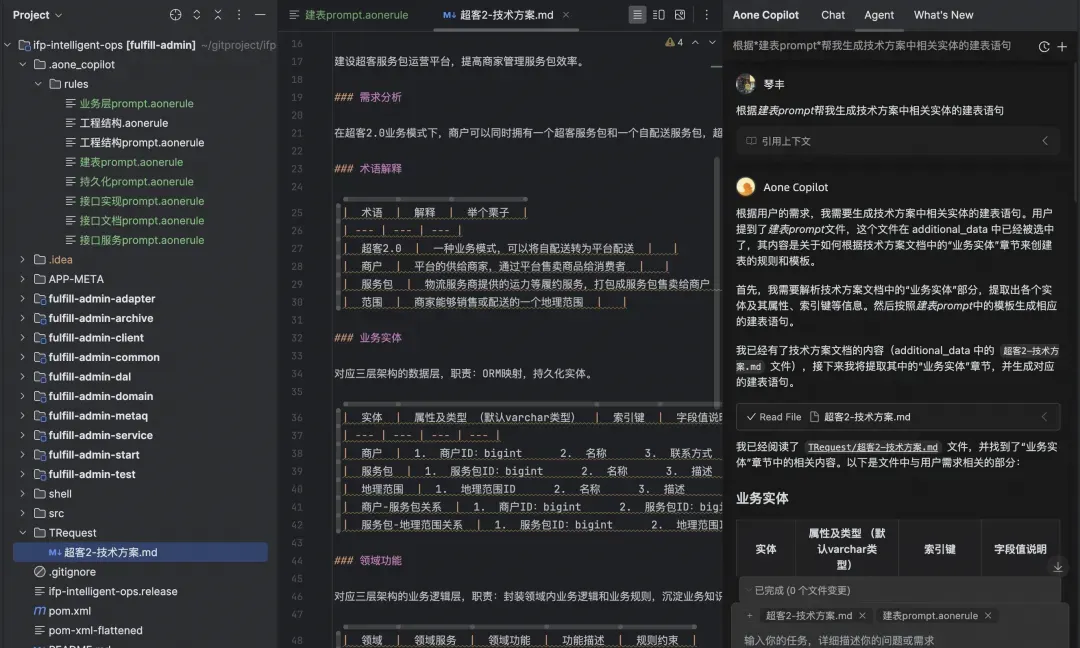Go to next highlighted problem arrow
The height and width of the screenshot is (648, 1080).
712,43
